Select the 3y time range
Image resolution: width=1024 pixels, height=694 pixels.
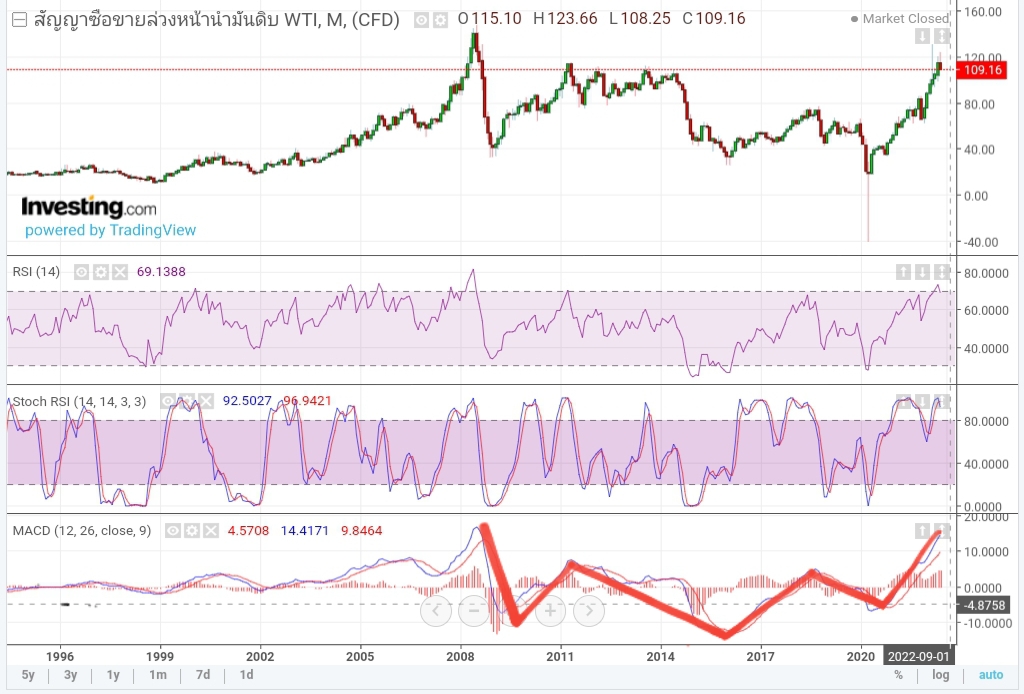pyautogui.click(x=71, y=675)
